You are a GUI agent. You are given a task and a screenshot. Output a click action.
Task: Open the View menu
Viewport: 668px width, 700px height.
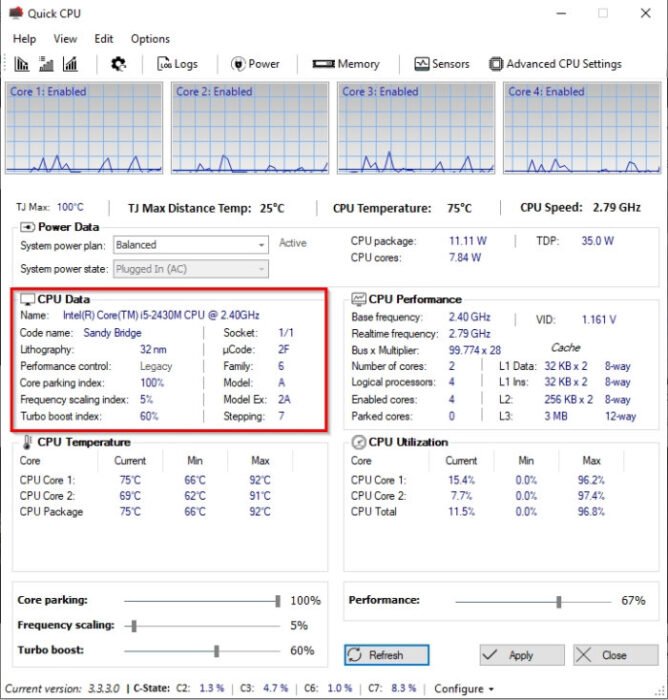[x=65, y=39]
